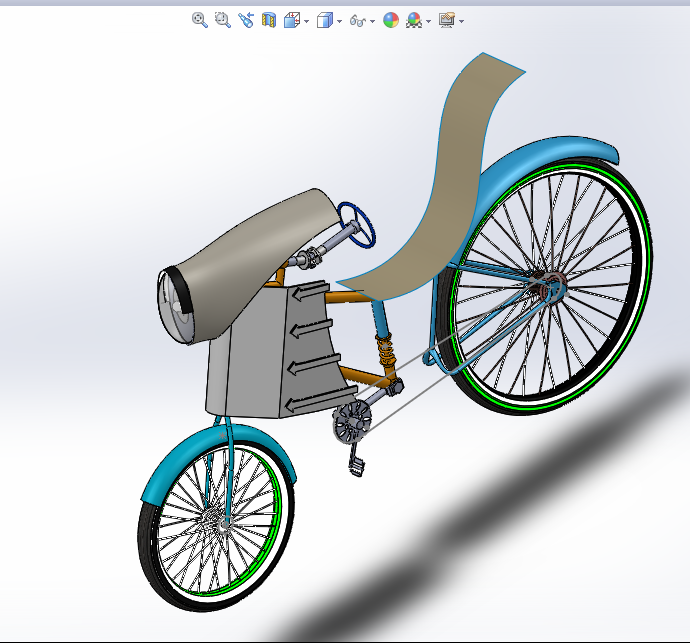
Task: Expand the Display Style dropdown arrow
Action: pos(339,21)
